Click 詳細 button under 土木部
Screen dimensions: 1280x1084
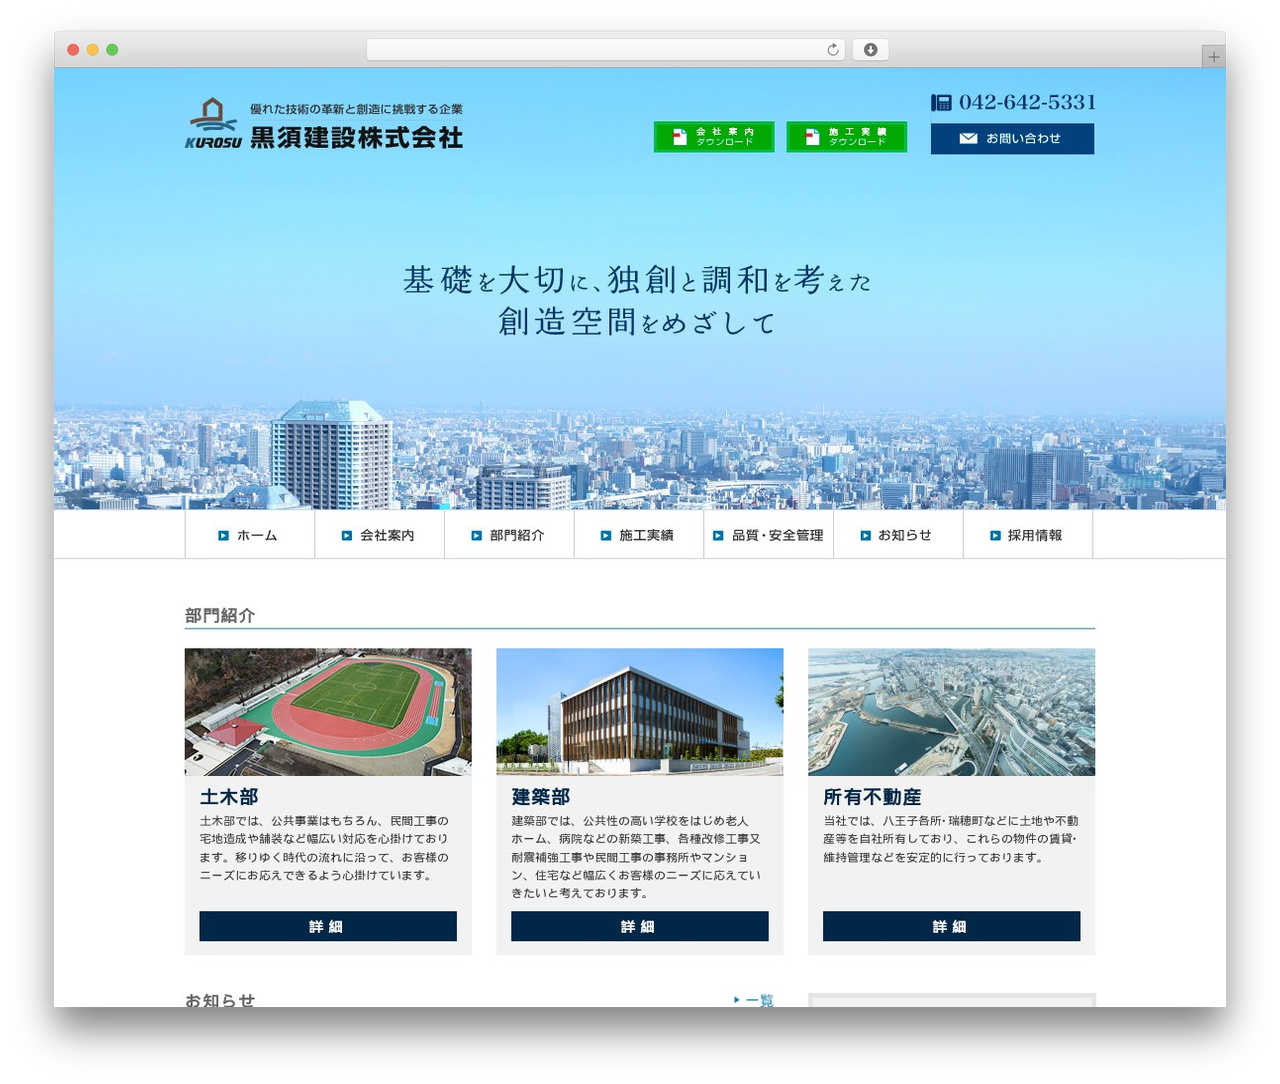pyautogui.click(x=328, y=926)
